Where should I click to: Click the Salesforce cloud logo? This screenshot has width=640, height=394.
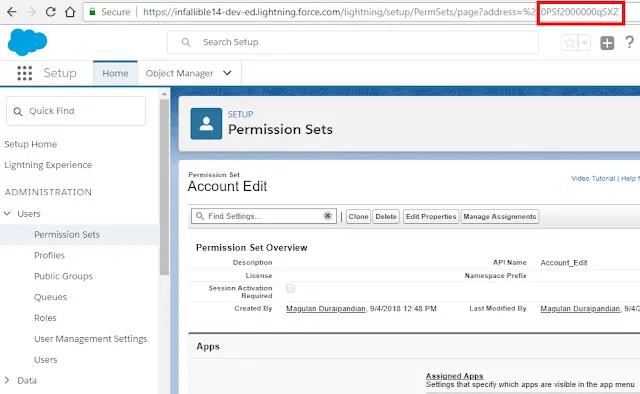pos(27,42)
